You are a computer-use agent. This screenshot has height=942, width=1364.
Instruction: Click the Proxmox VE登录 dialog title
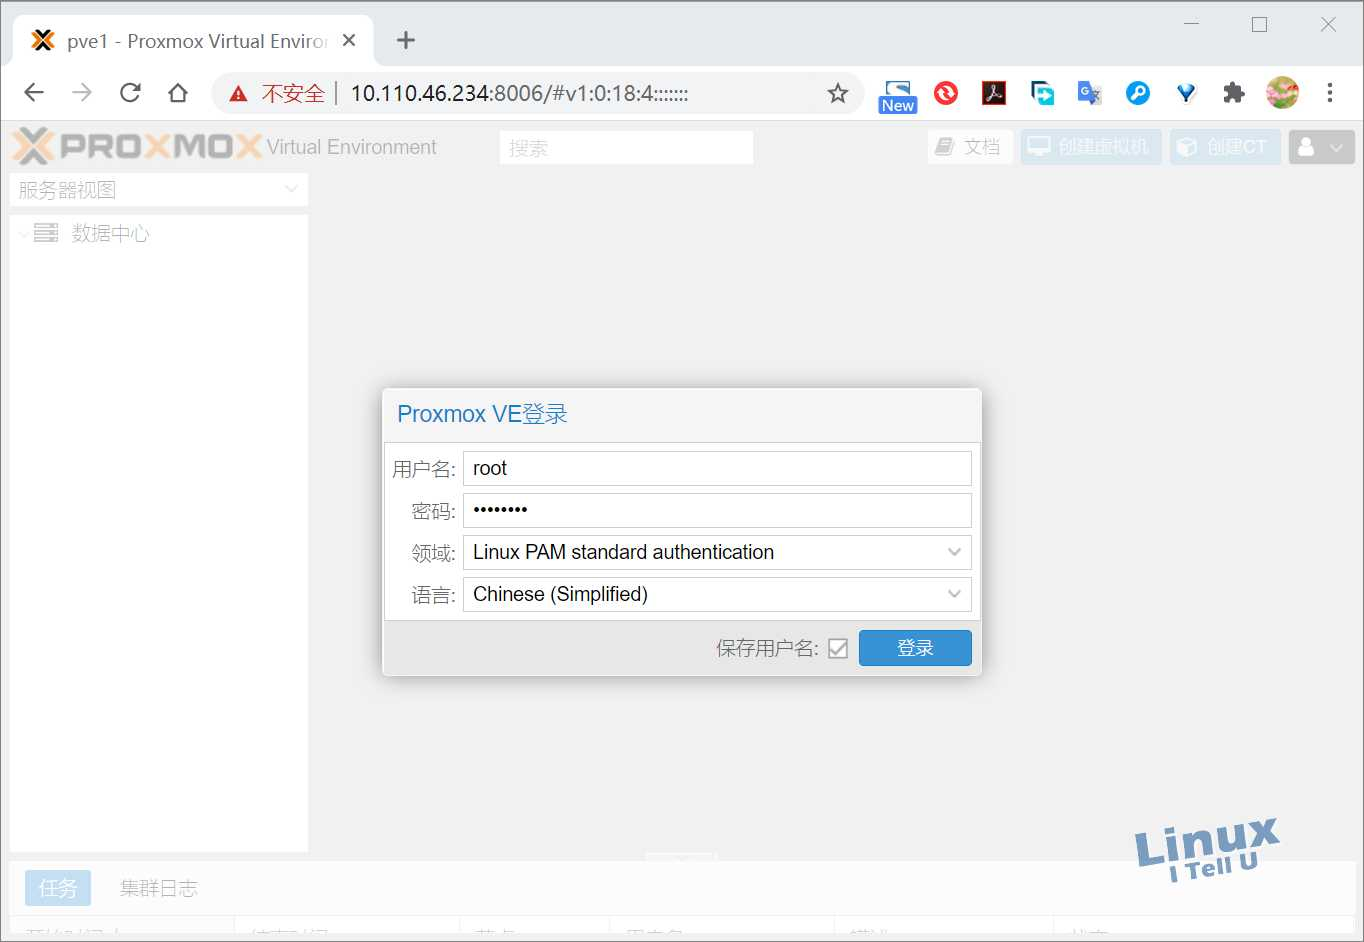[482, 414]
